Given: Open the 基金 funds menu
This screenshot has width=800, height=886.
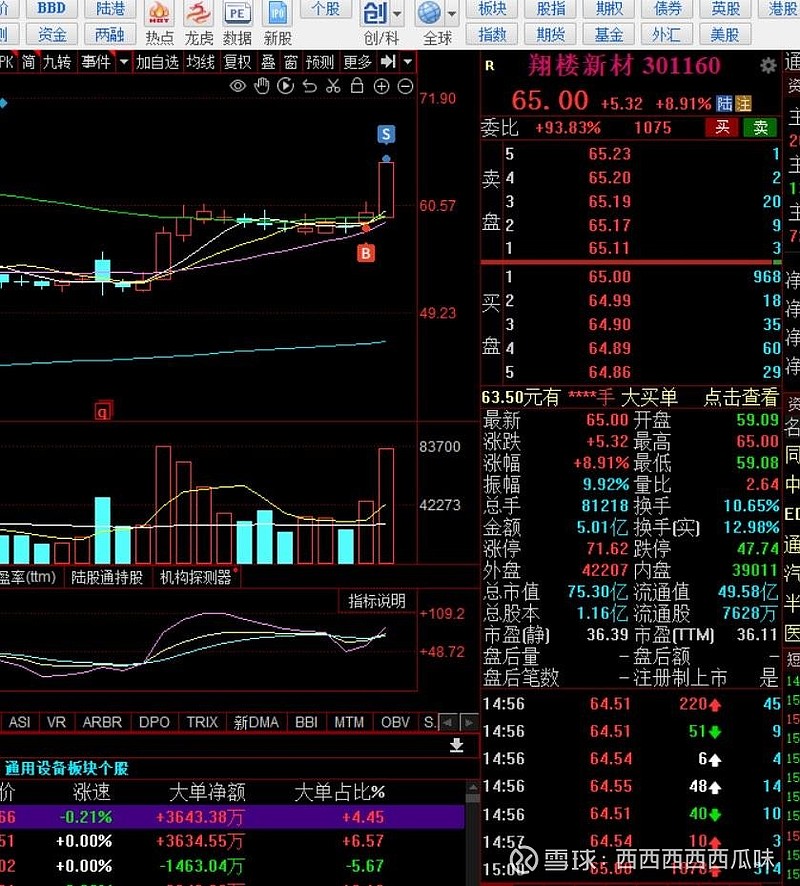Looking at the screenshot, I should click(x=609, y=35).
